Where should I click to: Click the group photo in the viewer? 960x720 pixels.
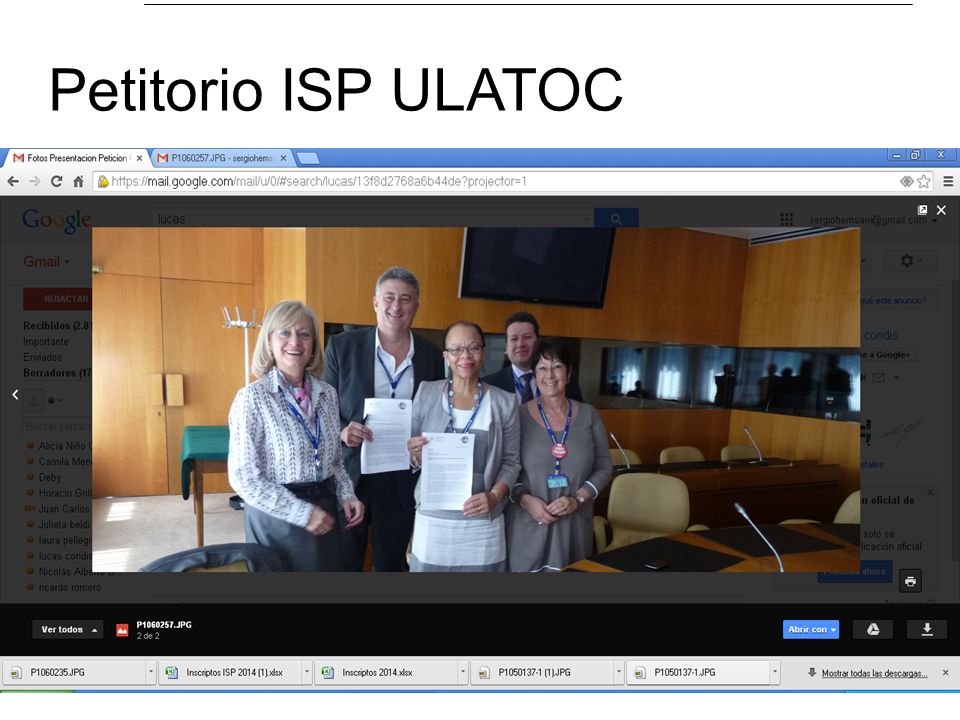pos(476,400)
